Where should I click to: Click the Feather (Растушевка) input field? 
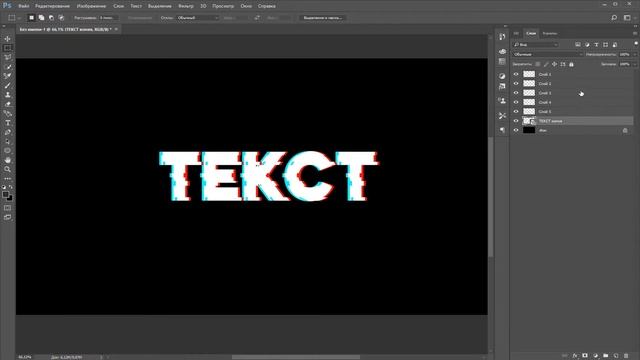coord(108,18)
